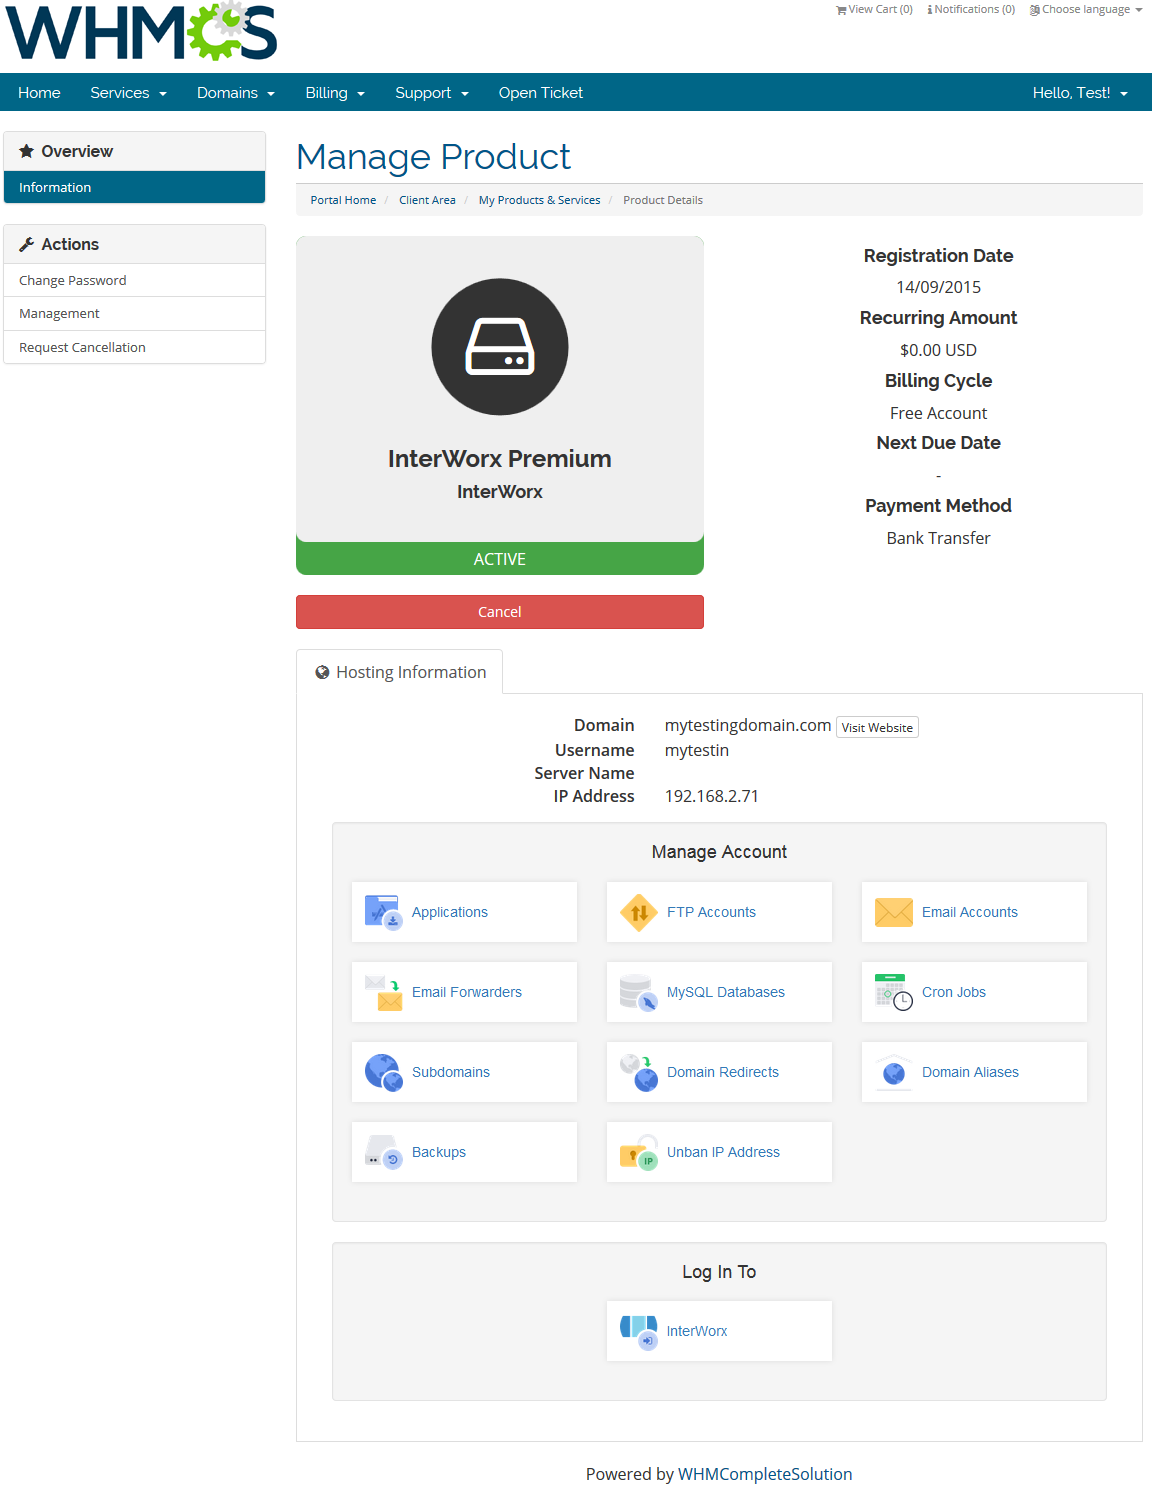This screenshot has height=1488, width=1152.
Task: Open the Email Forwarders link
Action: [467, 992]
